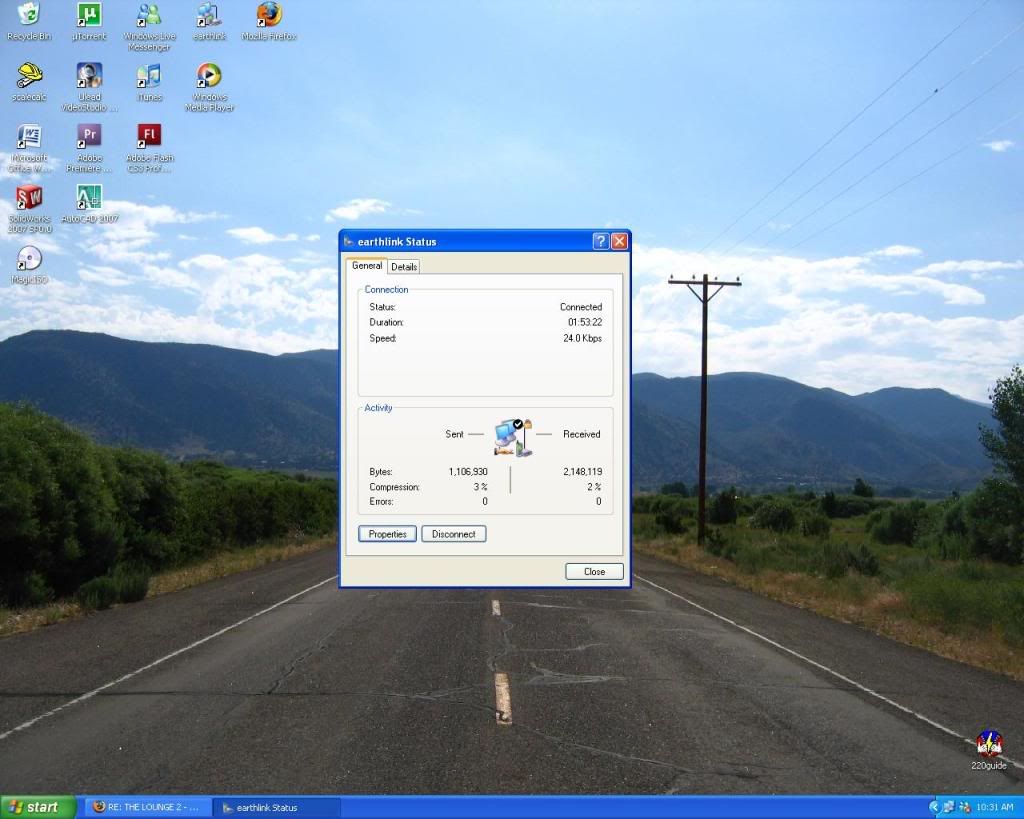This screenshot has height=819, width=1024.
Task: Click the 220guide desktop icon
Action: [989, 745]
